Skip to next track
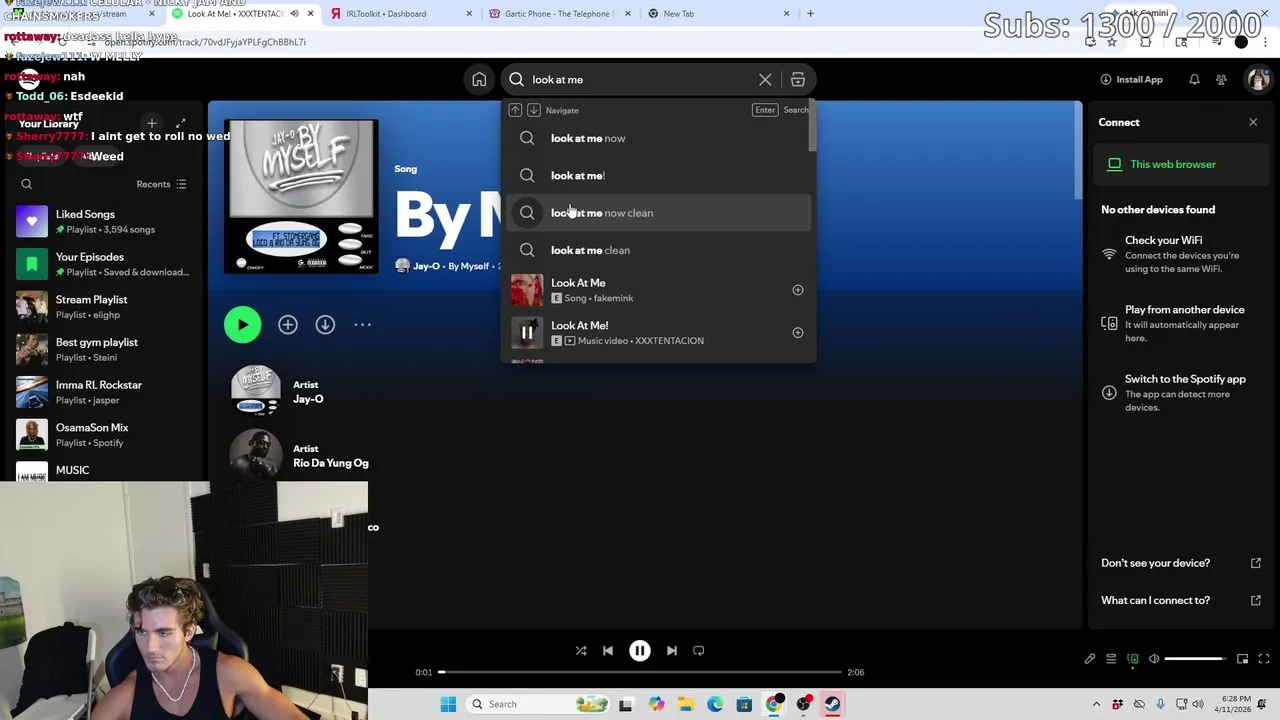 672,651
